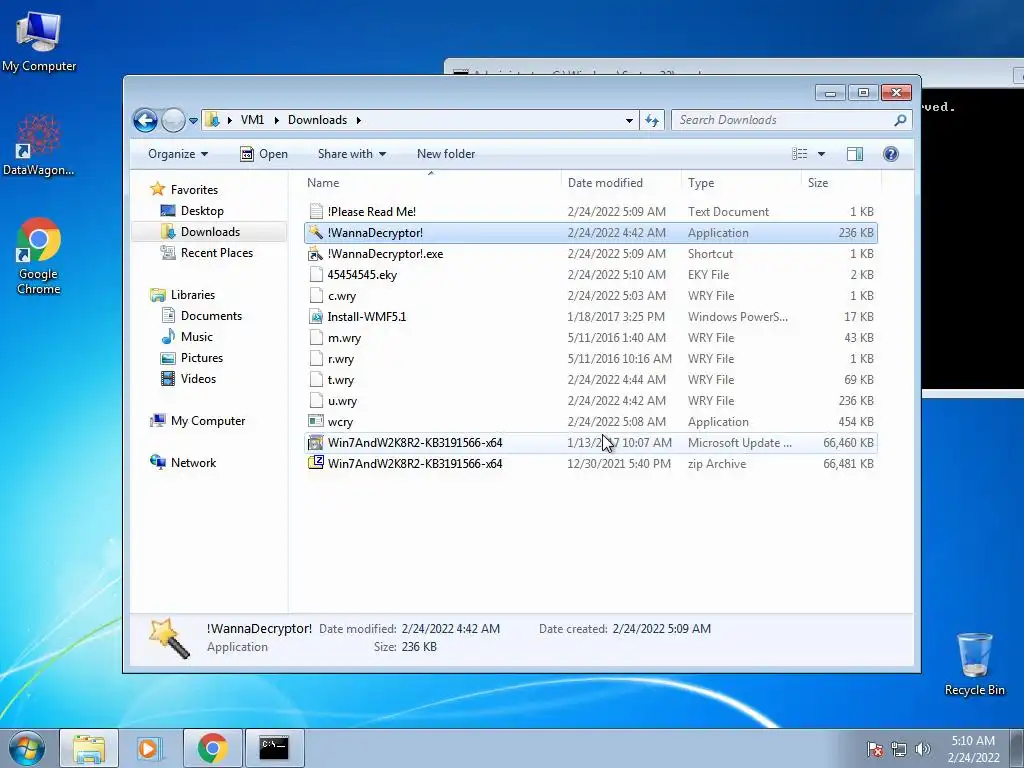Select the !WannaDecryptor! application icon
This screenshot has width=1024, height=768.
(316, 232)
